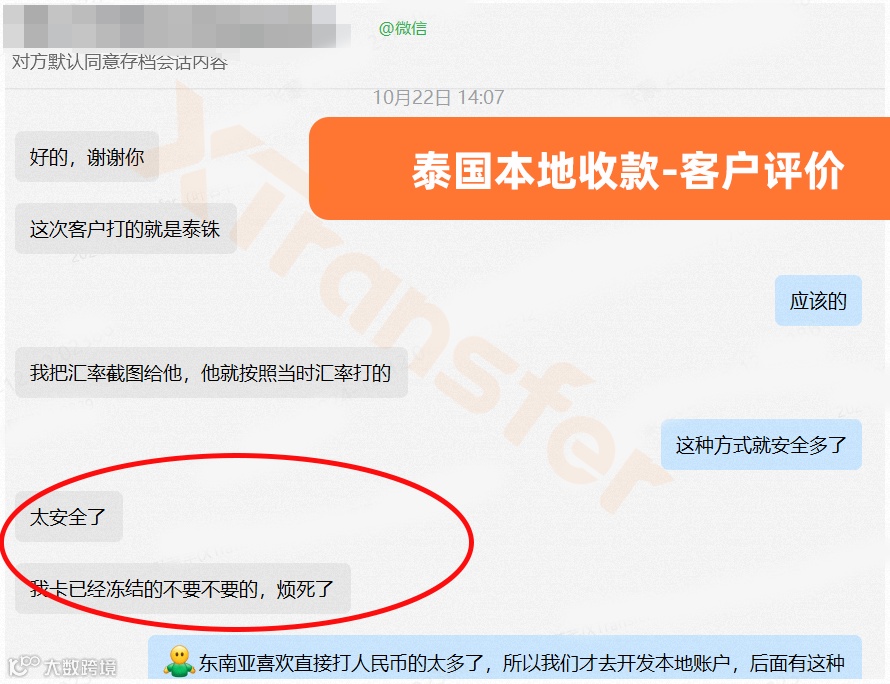Click the words 本地账户 in the bottom message
890x684 pixels.
[x=692, y=662]
